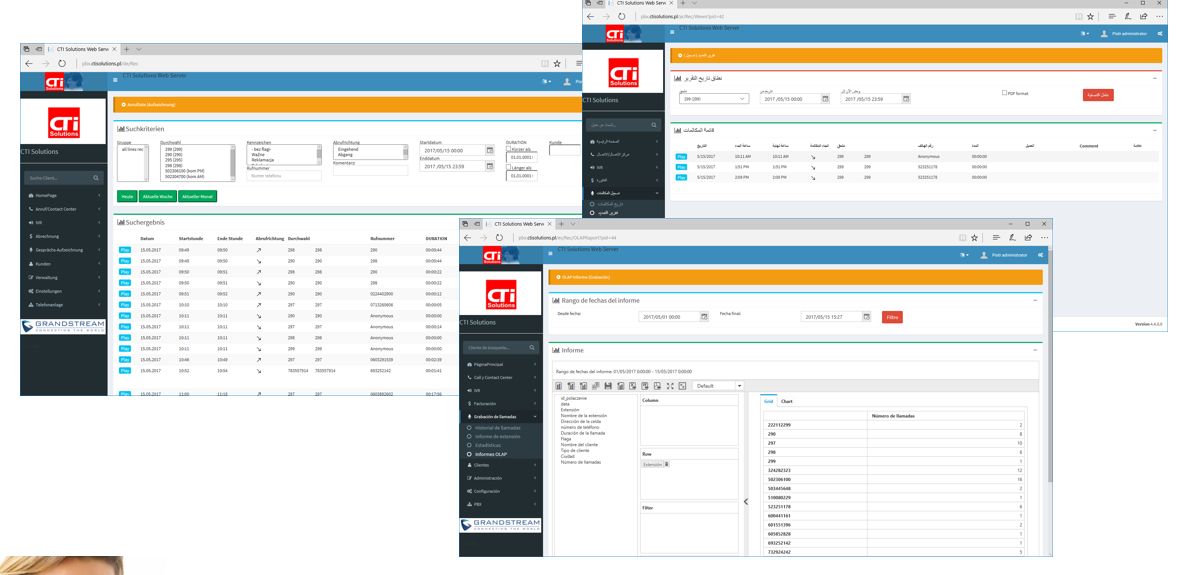Go back in the Arabic browser window
This screenshot has width=1192, height=575.
(589, 16)
